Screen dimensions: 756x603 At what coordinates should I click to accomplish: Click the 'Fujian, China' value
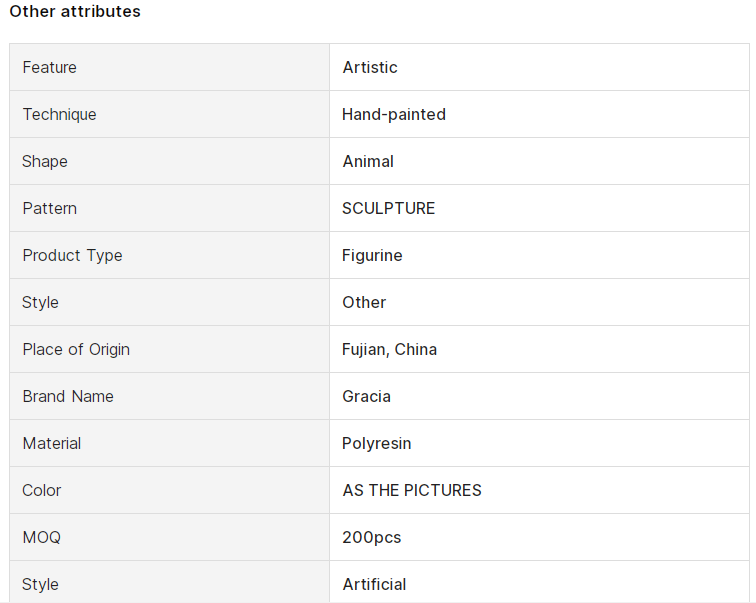click(x=389, y=349)
